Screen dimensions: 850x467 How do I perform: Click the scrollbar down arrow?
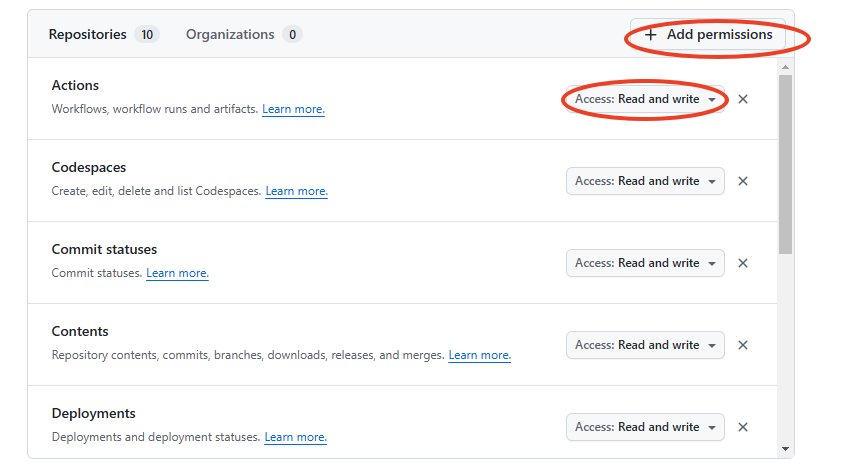tap(785, 449)
